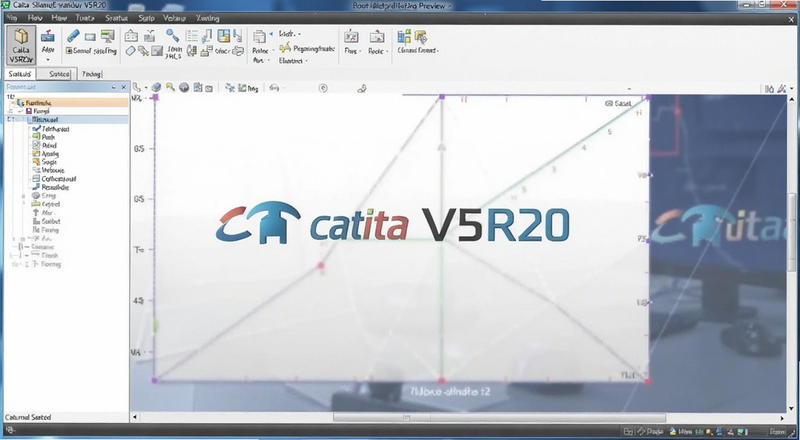Tick the small checkbox icon under the pen

[69, 51]
